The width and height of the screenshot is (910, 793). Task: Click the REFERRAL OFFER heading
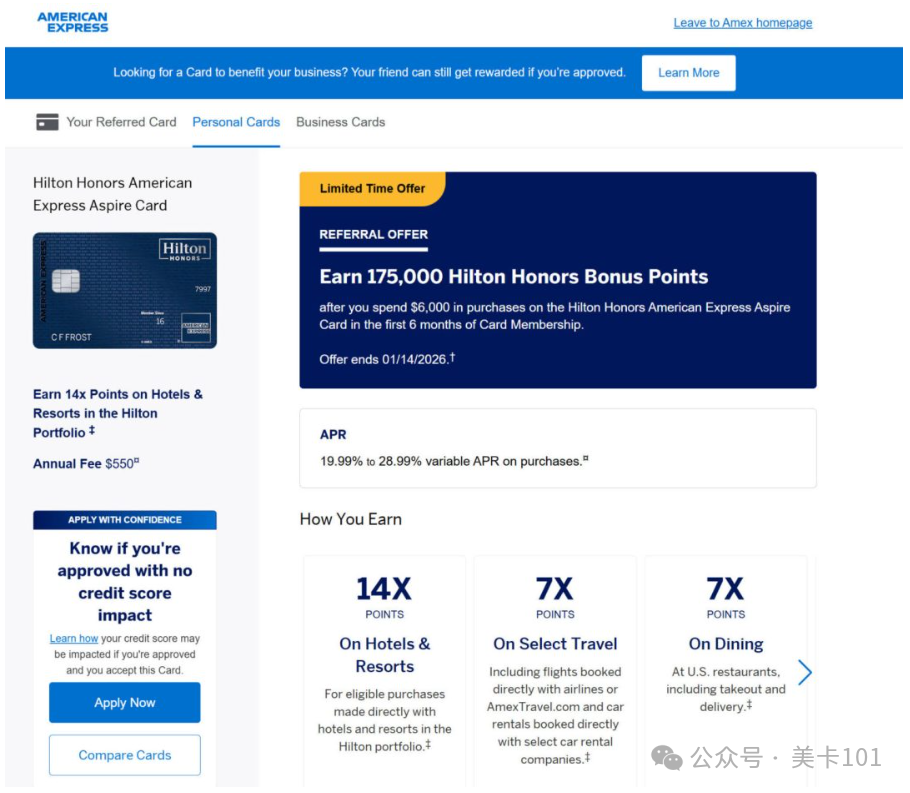tap(373, 235)
